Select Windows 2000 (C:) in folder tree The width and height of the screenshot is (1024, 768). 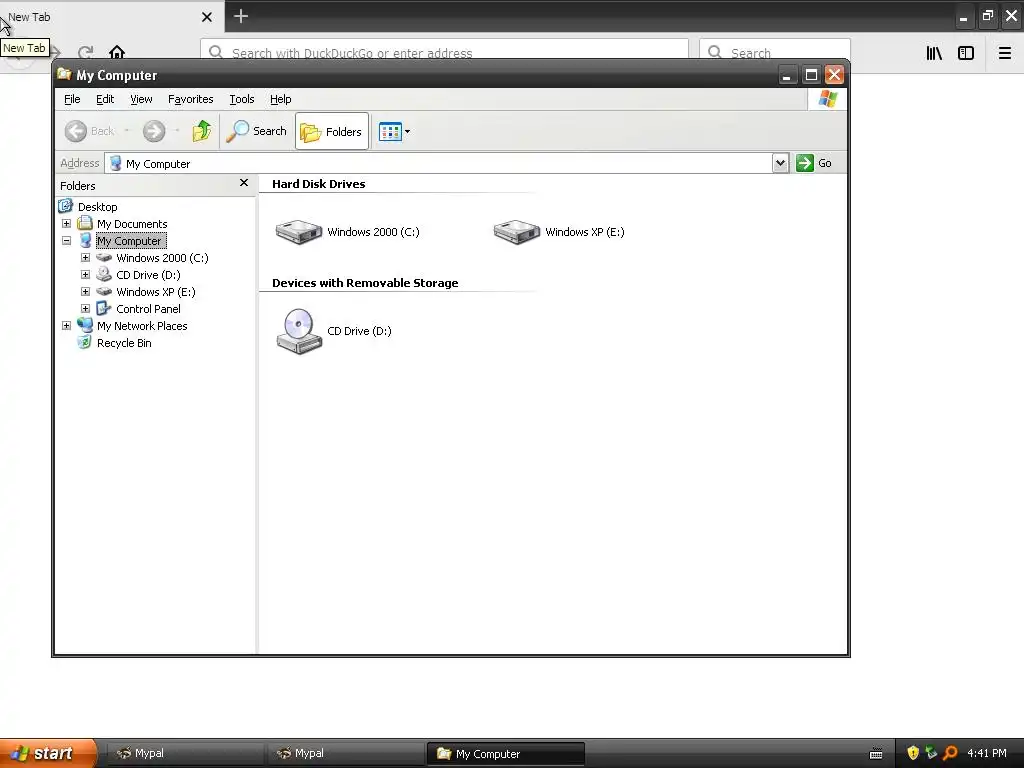[162, 258]
